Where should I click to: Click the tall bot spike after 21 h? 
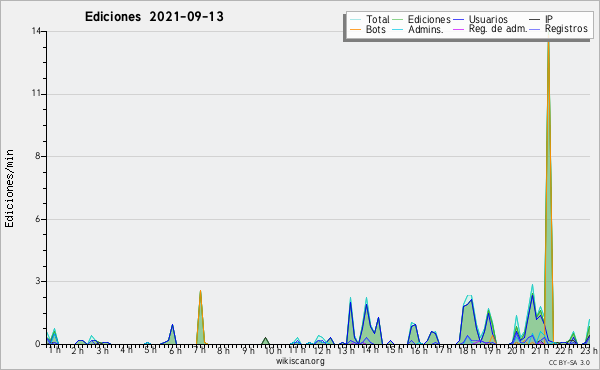549,191
